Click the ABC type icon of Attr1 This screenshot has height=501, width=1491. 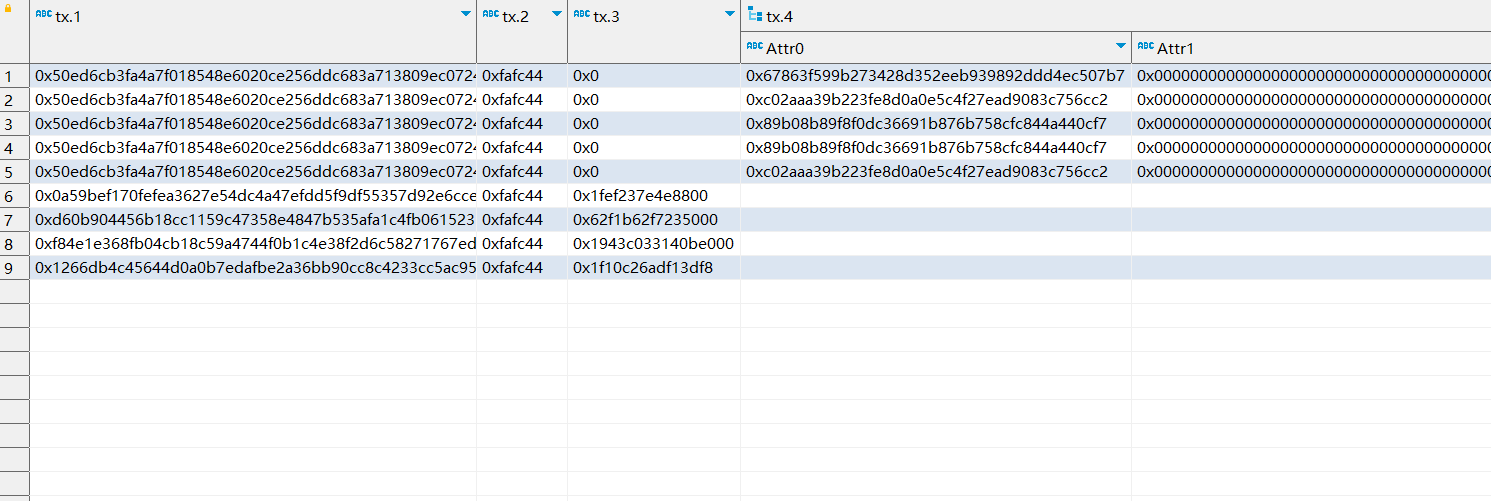pos(1146,47)
